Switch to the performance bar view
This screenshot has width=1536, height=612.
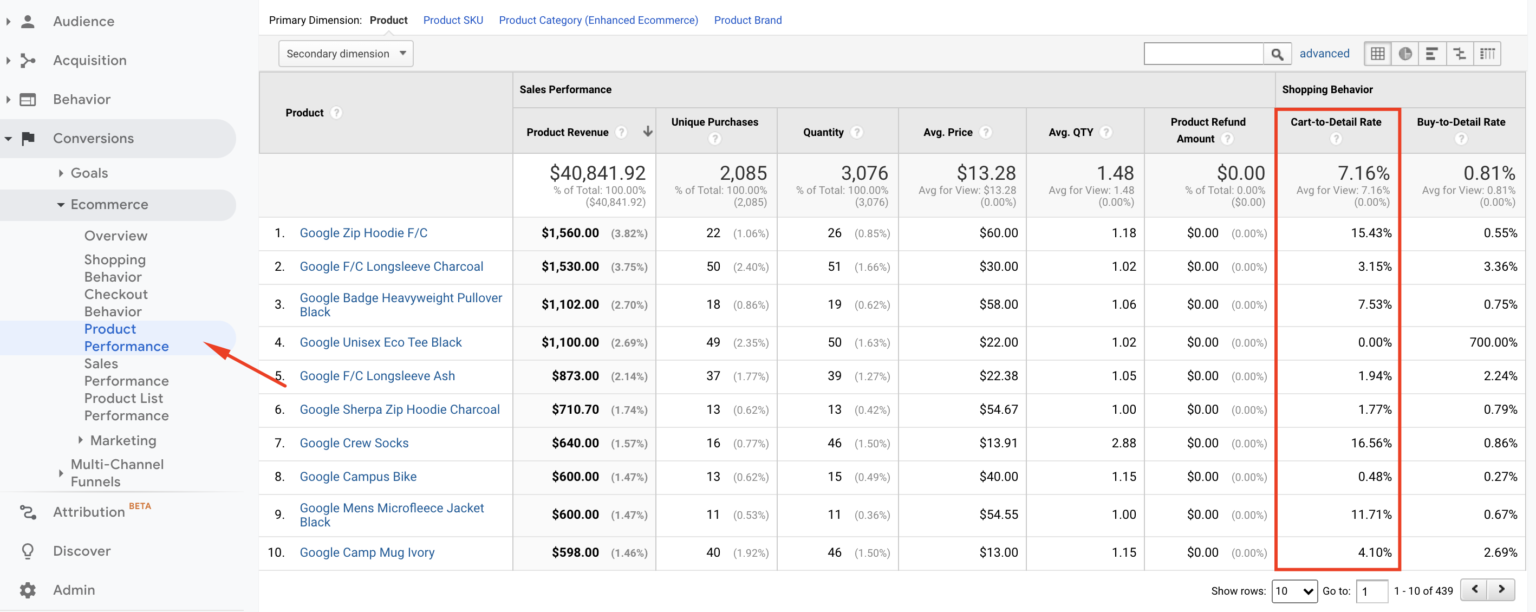click(1431, 53)
